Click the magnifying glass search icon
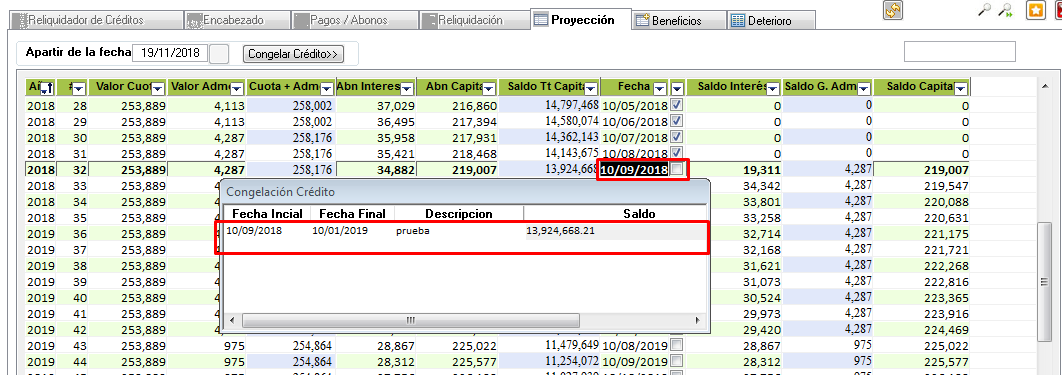 (986, 10)
